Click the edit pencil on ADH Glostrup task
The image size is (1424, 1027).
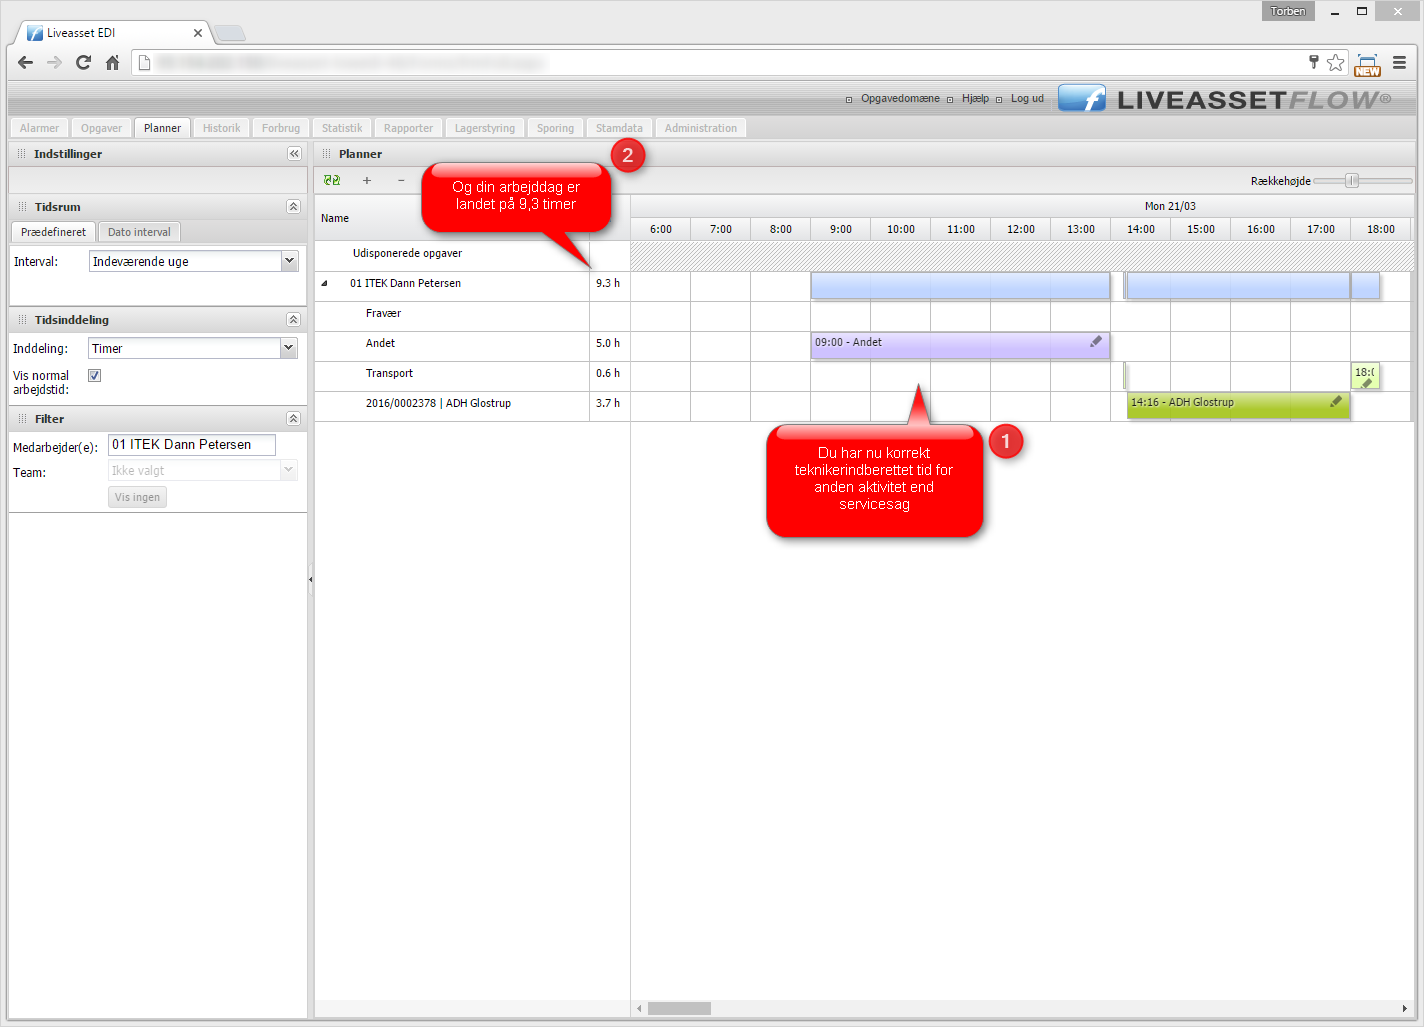[x=1336, y=402]
